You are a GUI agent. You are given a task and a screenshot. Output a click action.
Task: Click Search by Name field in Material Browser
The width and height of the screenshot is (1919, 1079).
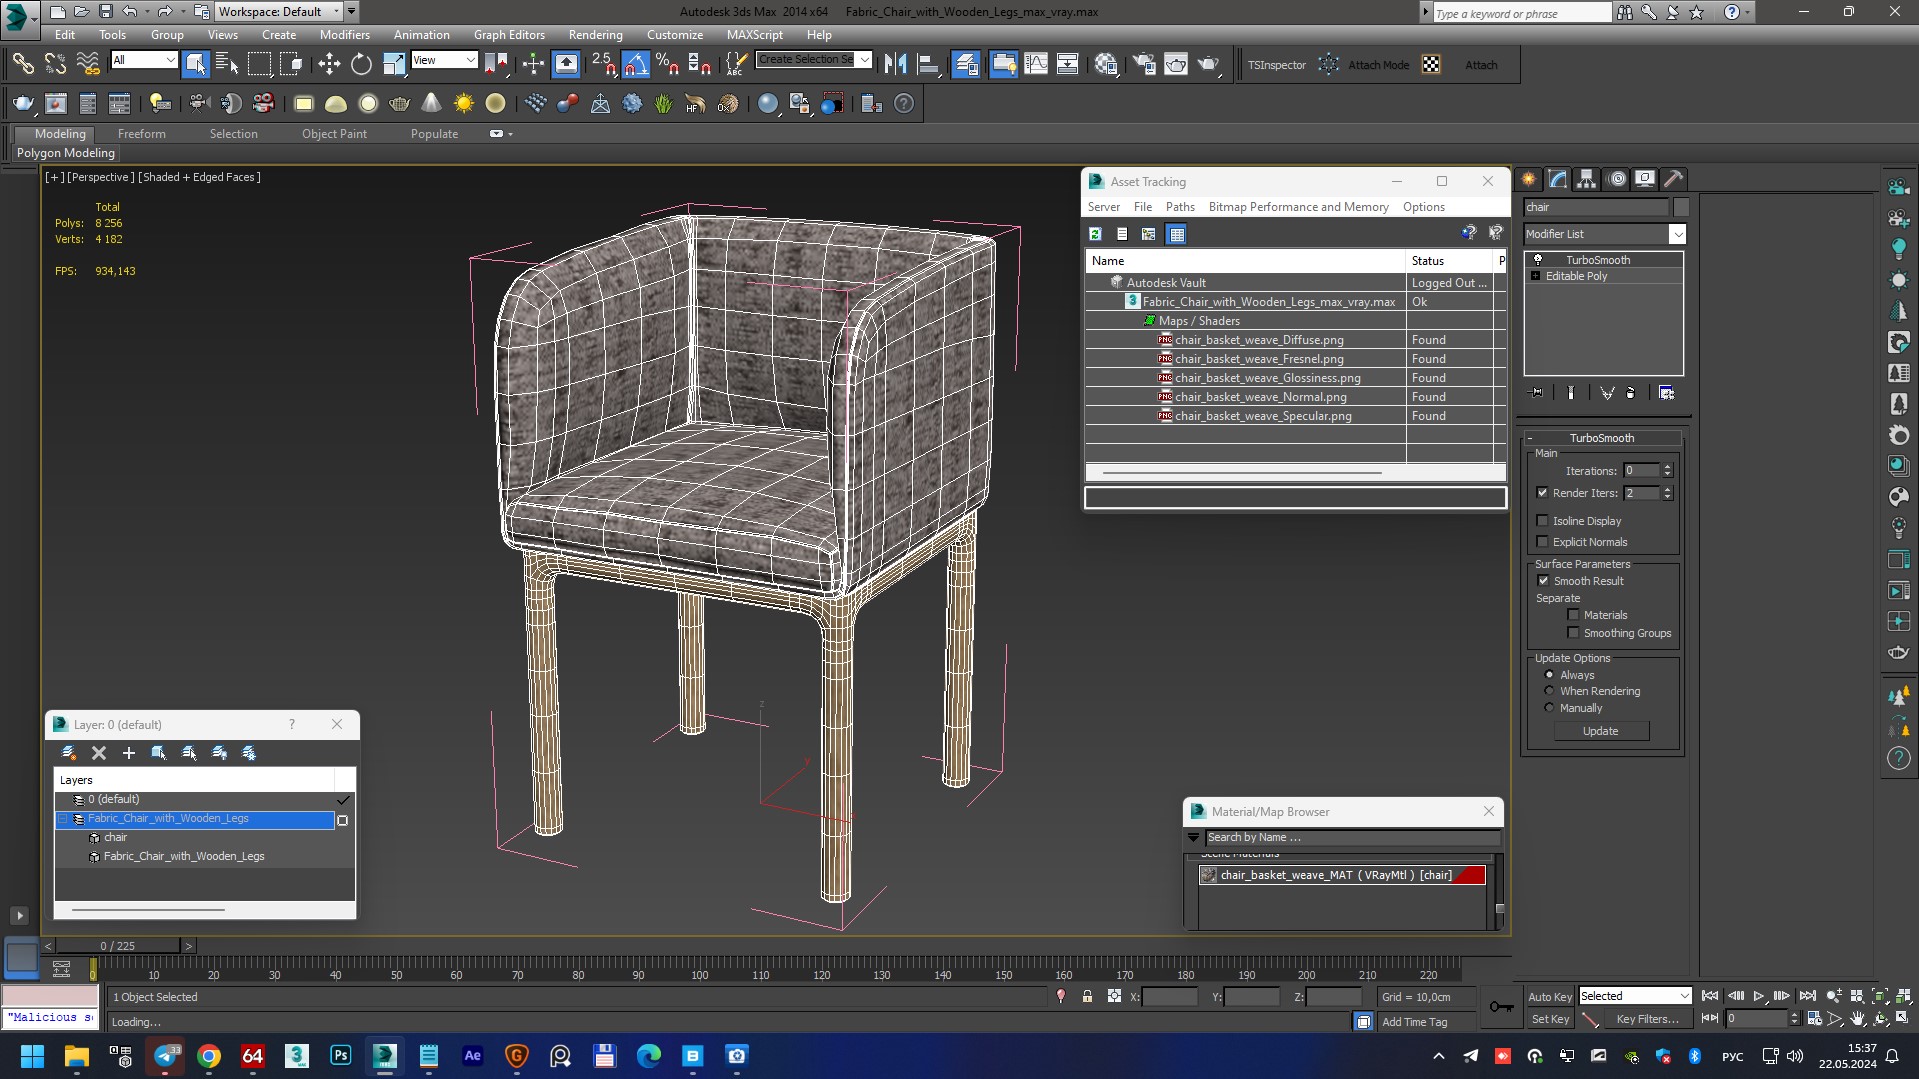[1352, 838]
